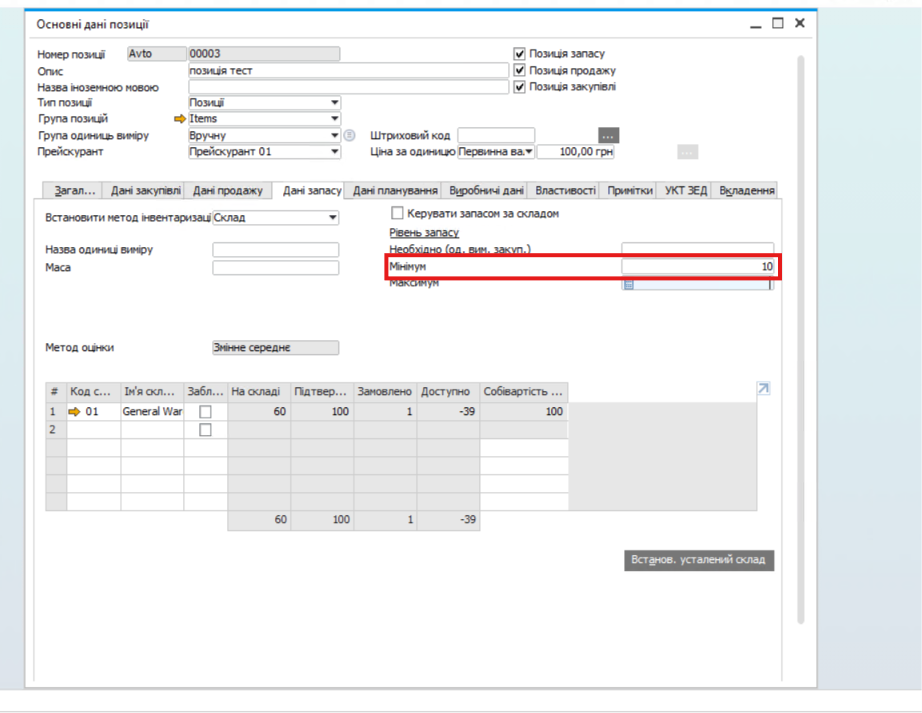Click the На складі column header
The width and height of the screenshot is (922, 713).
point(259,391)
